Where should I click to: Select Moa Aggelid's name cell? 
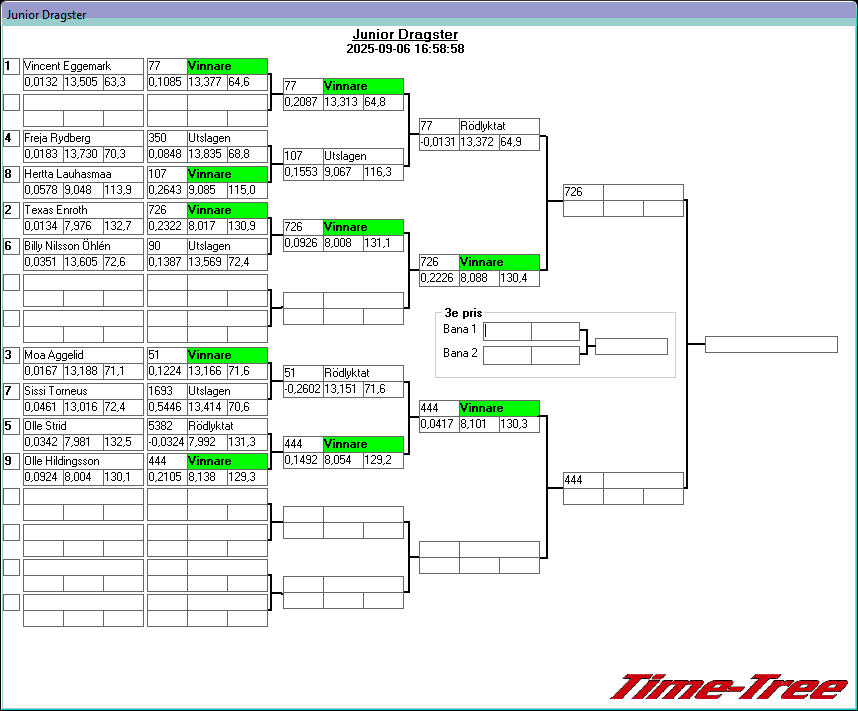[x=83, y=355]
